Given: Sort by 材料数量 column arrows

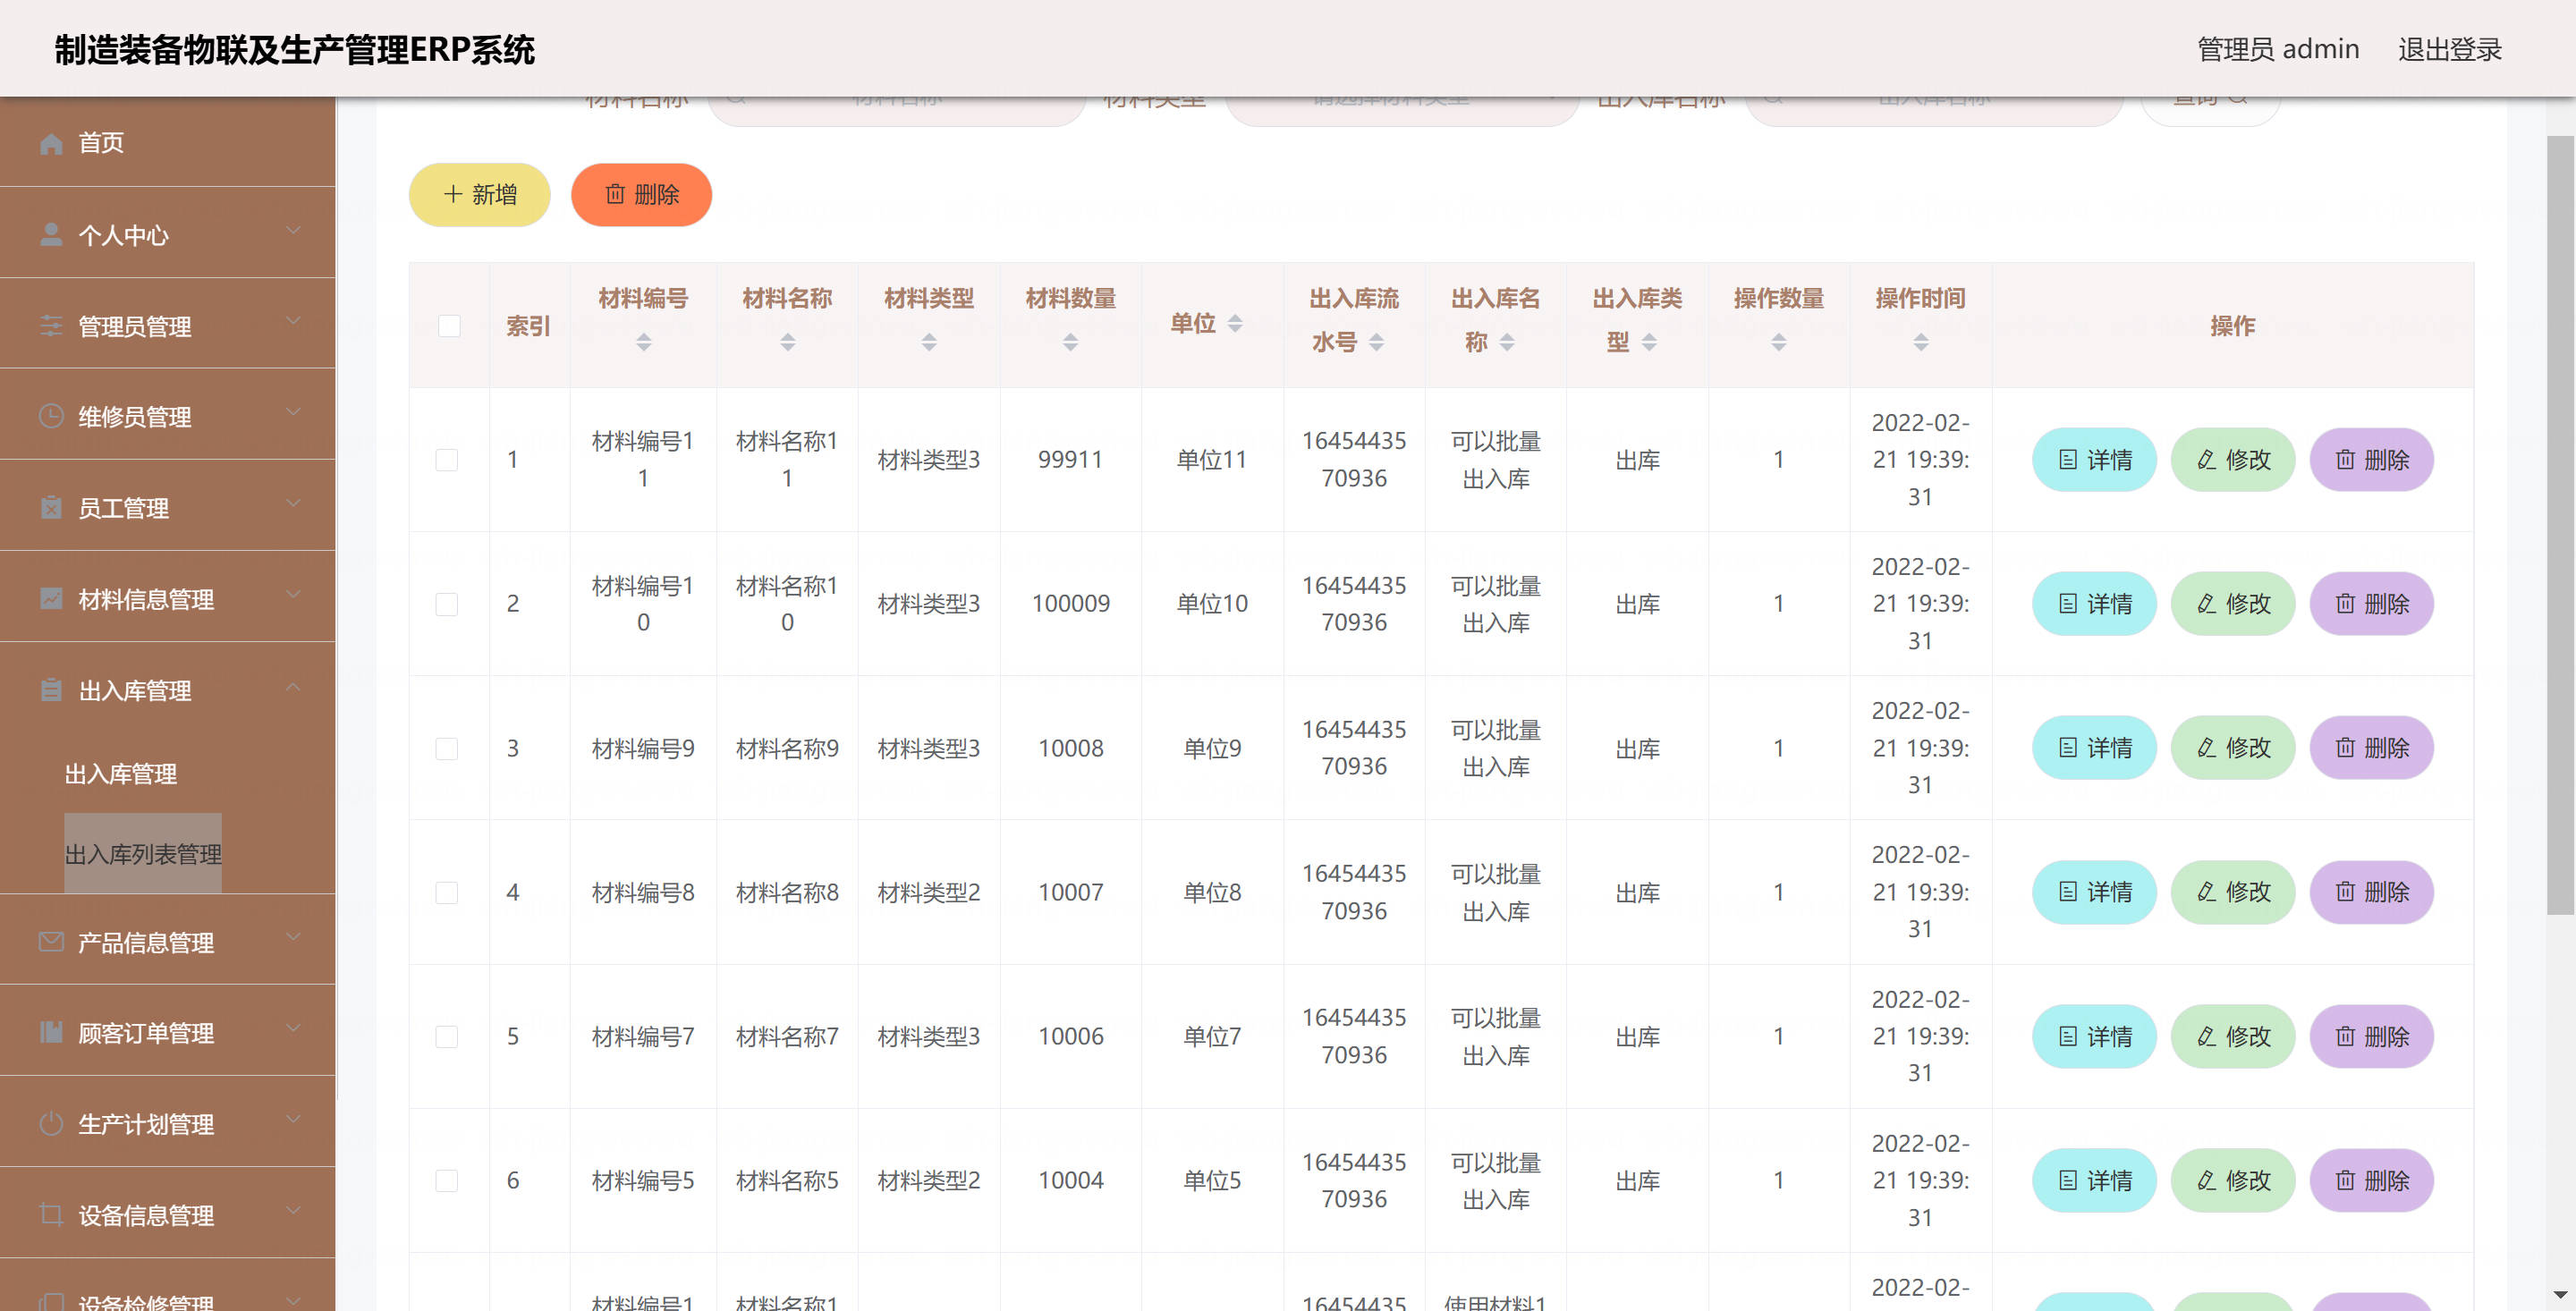Looking at the screenshot, I should click(x=1071, y=342).
